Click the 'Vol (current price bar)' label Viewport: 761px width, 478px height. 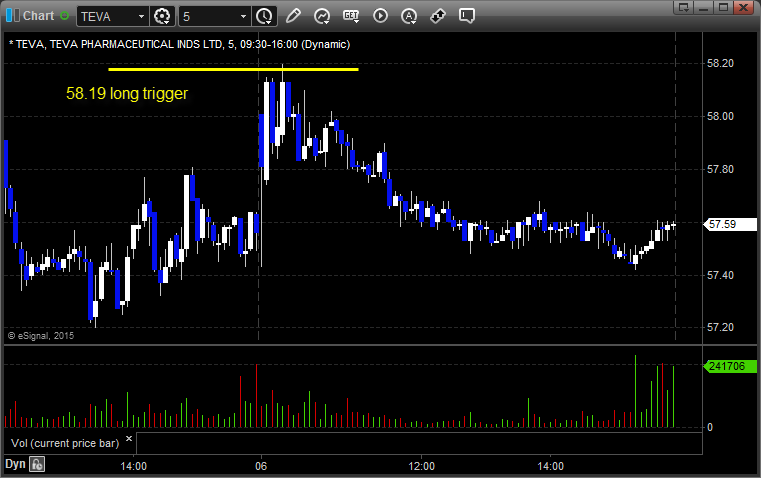pyautogui.click(x=65, y=443)
